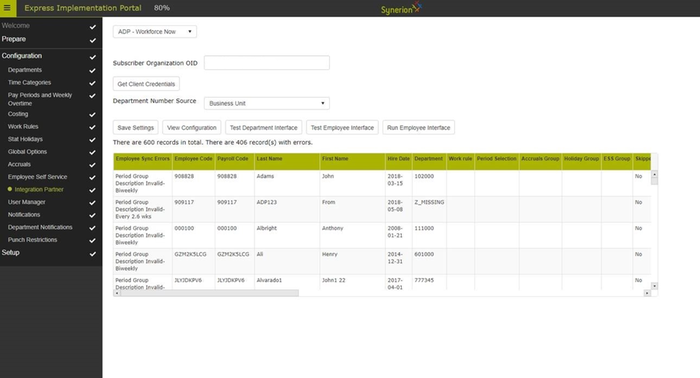The image size is (700, 378).
Task: Open the hamburger menu icon
Action: pyautogui.click(x=7, y=8)
